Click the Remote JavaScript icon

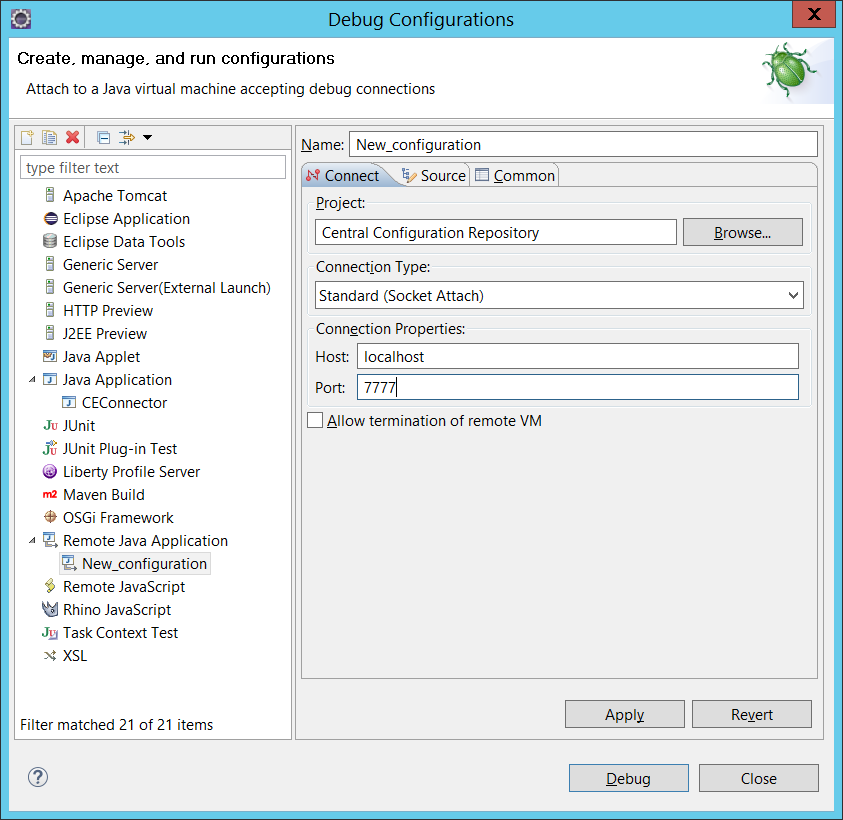click(x=50, y=586)
